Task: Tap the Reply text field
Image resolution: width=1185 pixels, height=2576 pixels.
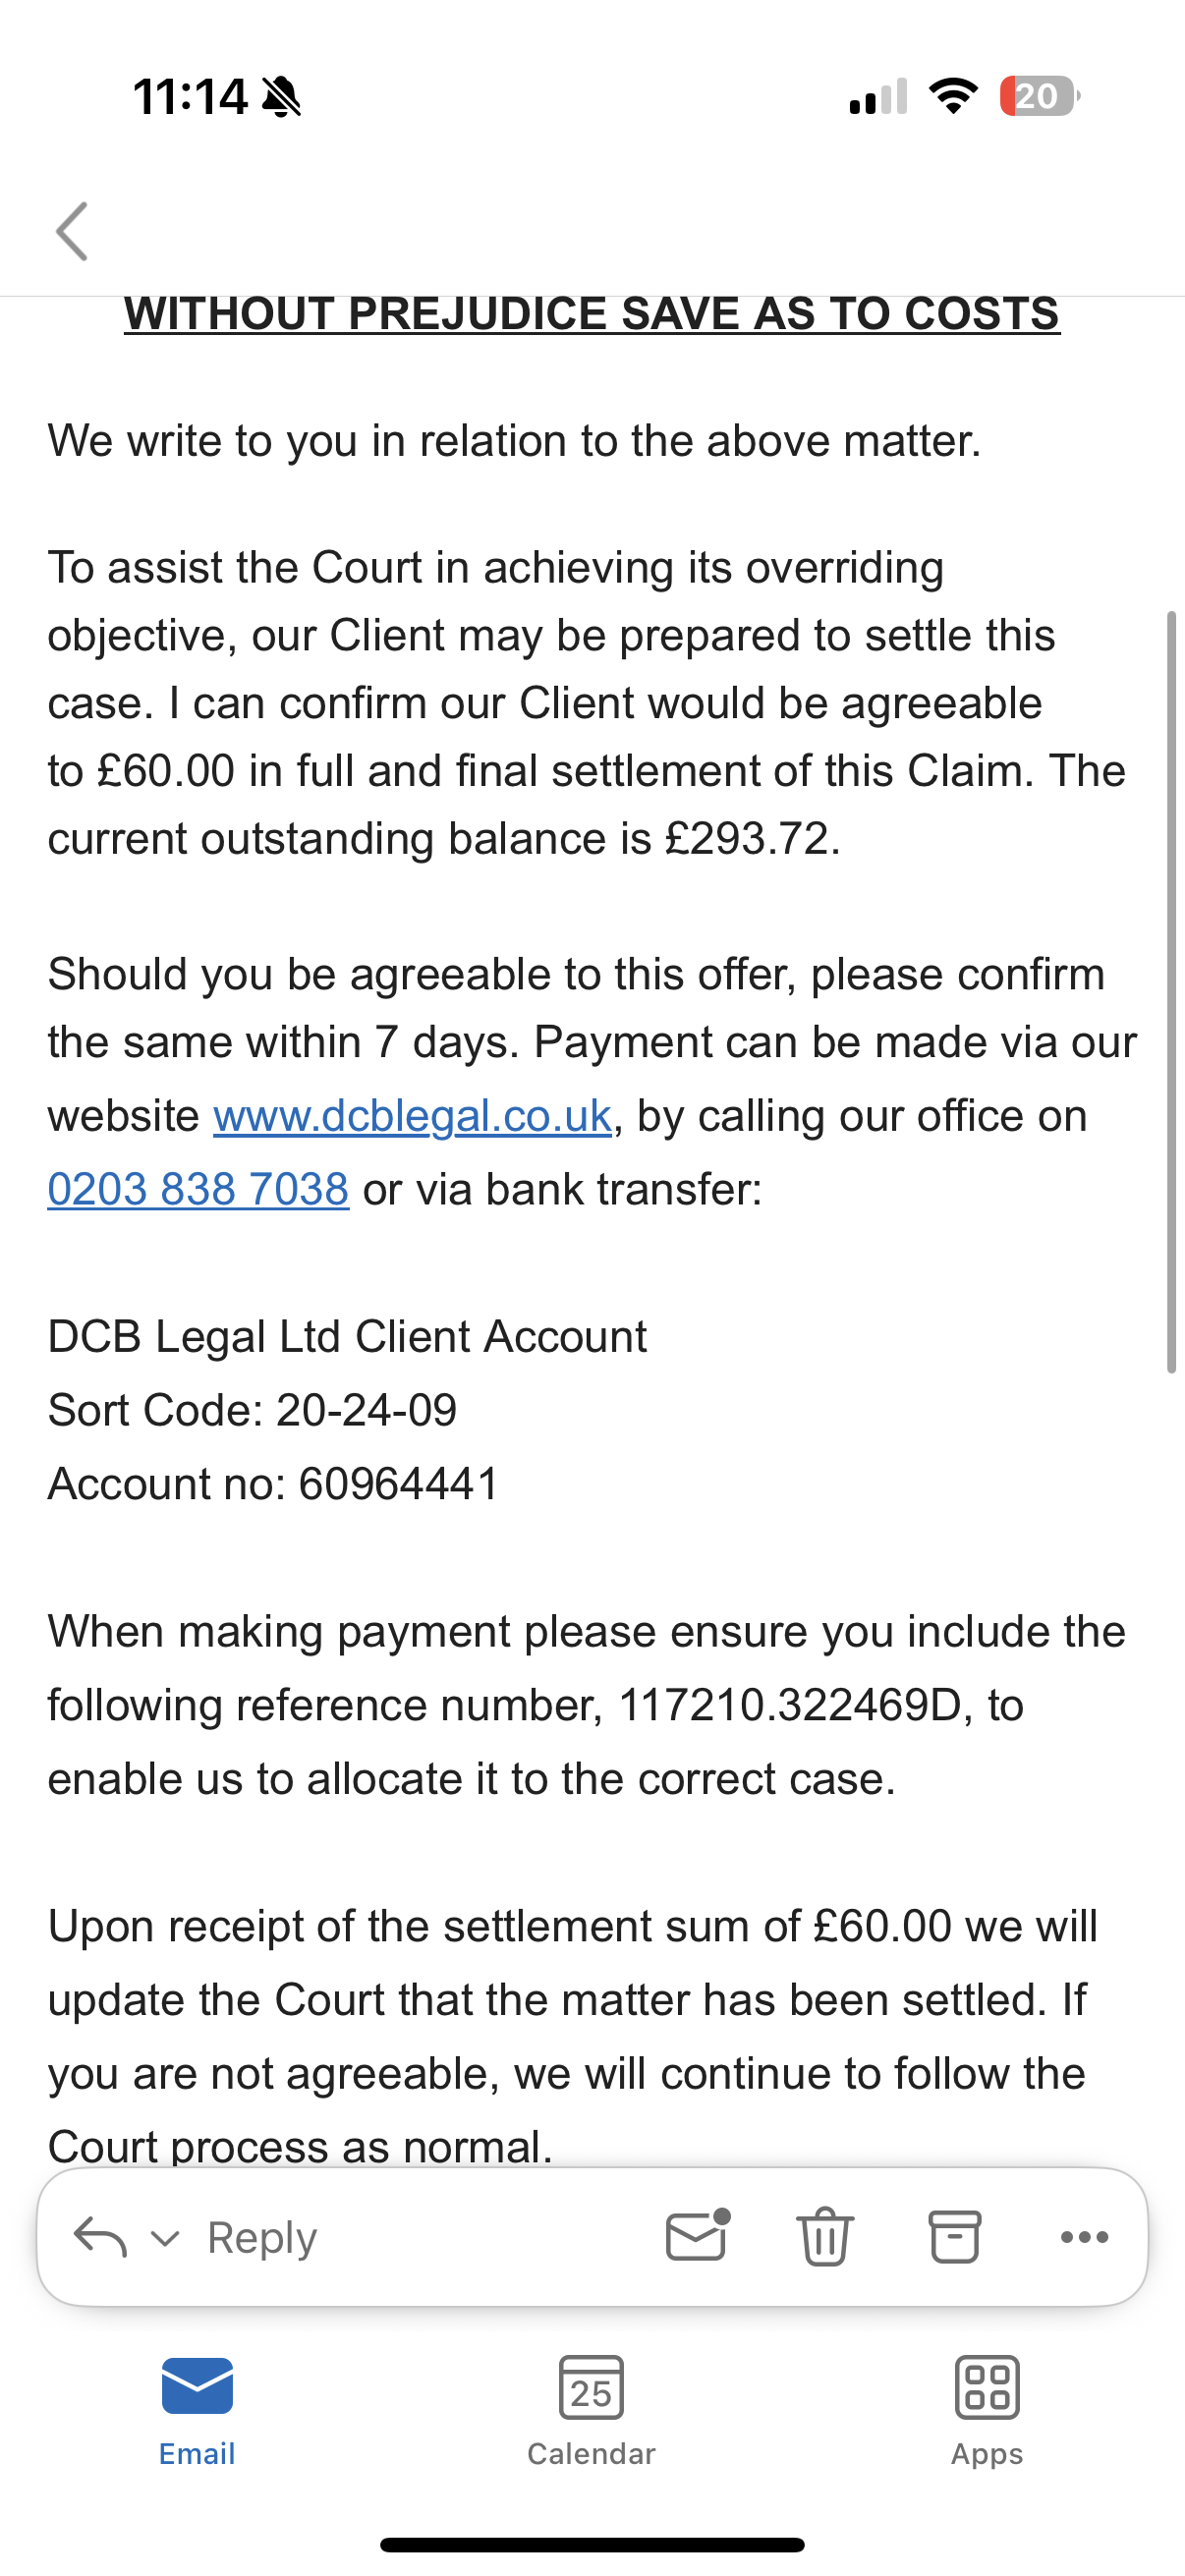Action: [x=262, y=2237]
